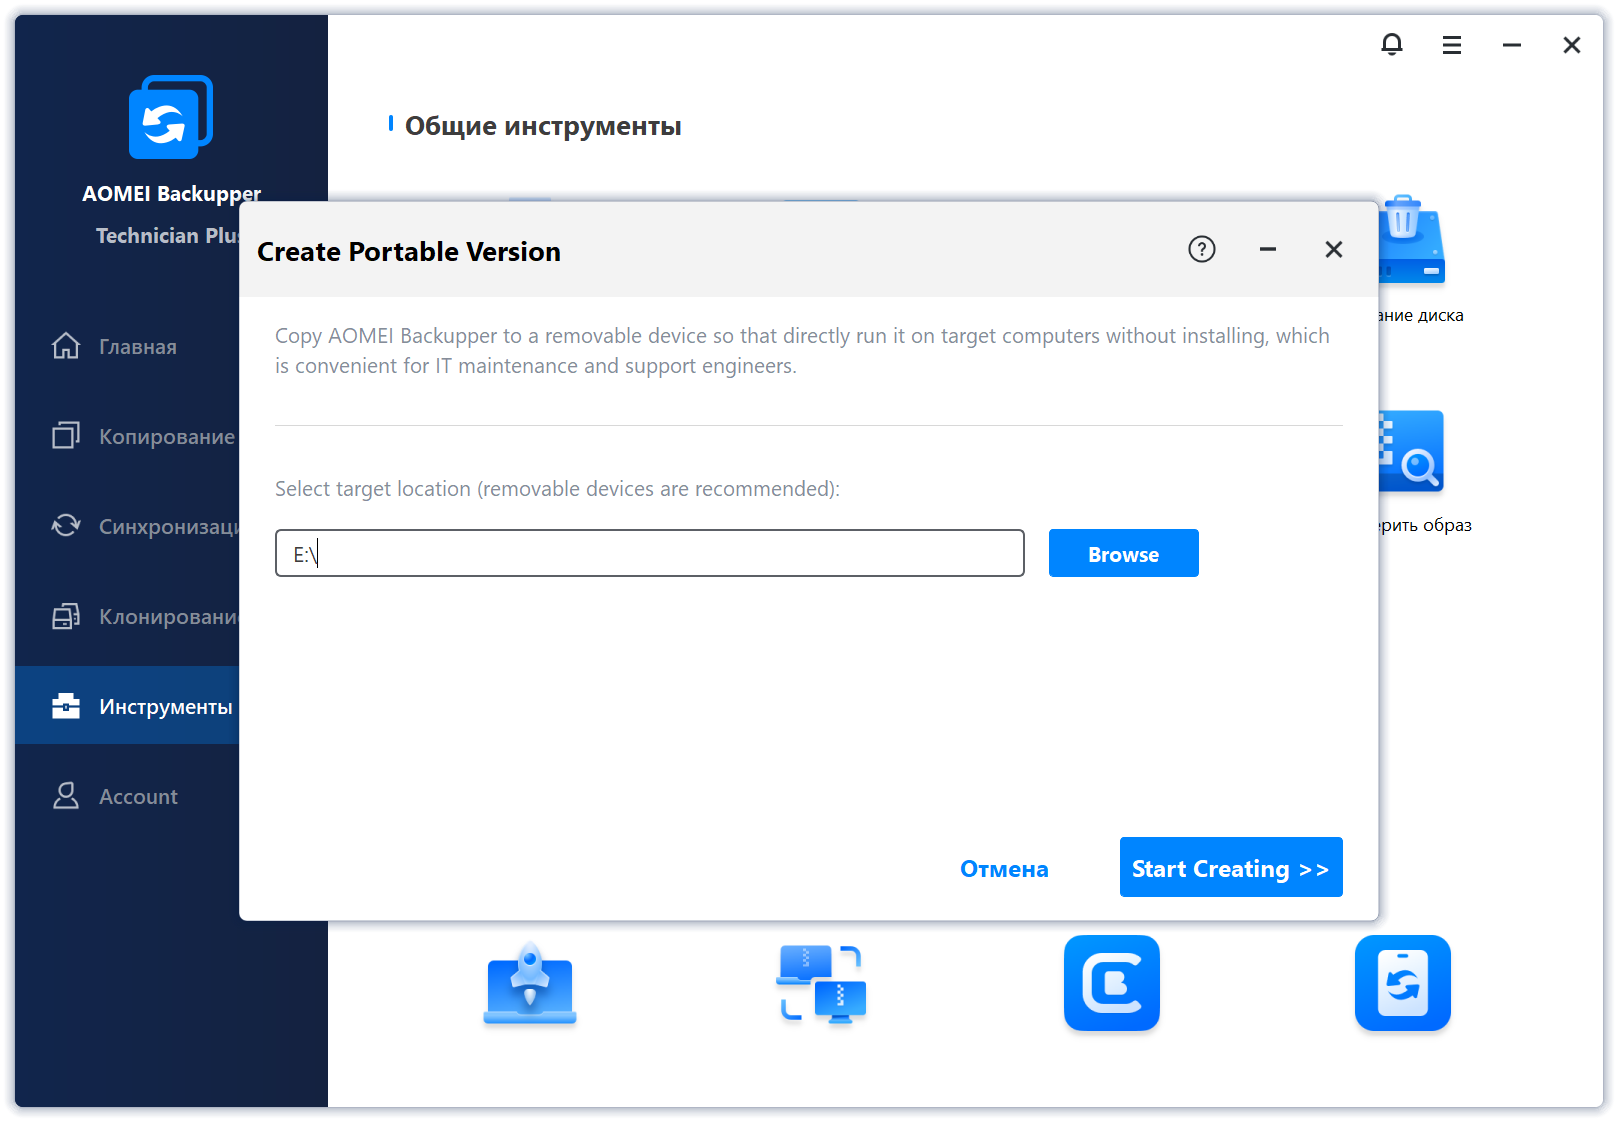Select Инструменты in the sidebar
This screenshot has height=1122, width=1618.
tap(127, 706)
